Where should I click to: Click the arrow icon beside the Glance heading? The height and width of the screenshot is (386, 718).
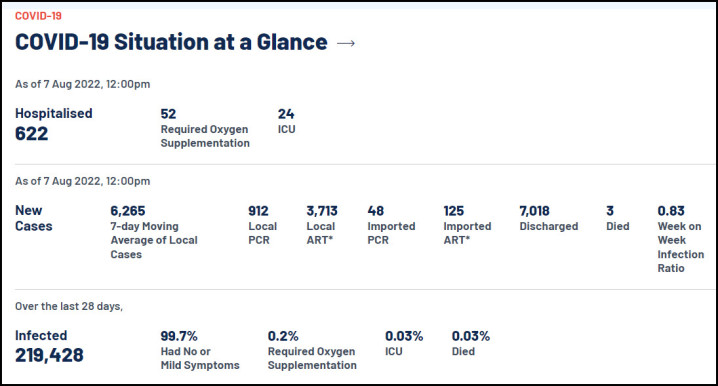(x=346, y=43)
